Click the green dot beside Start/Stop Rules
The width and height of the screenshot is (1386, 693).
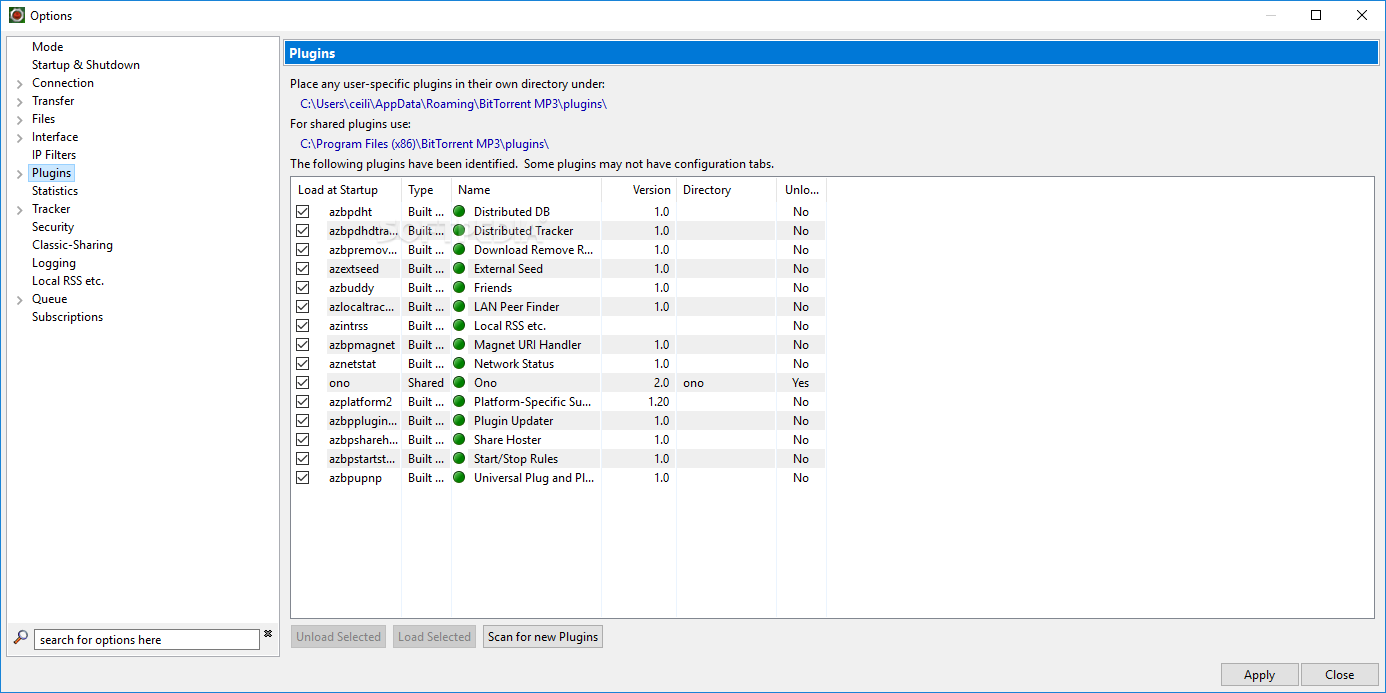click(460, 459)
